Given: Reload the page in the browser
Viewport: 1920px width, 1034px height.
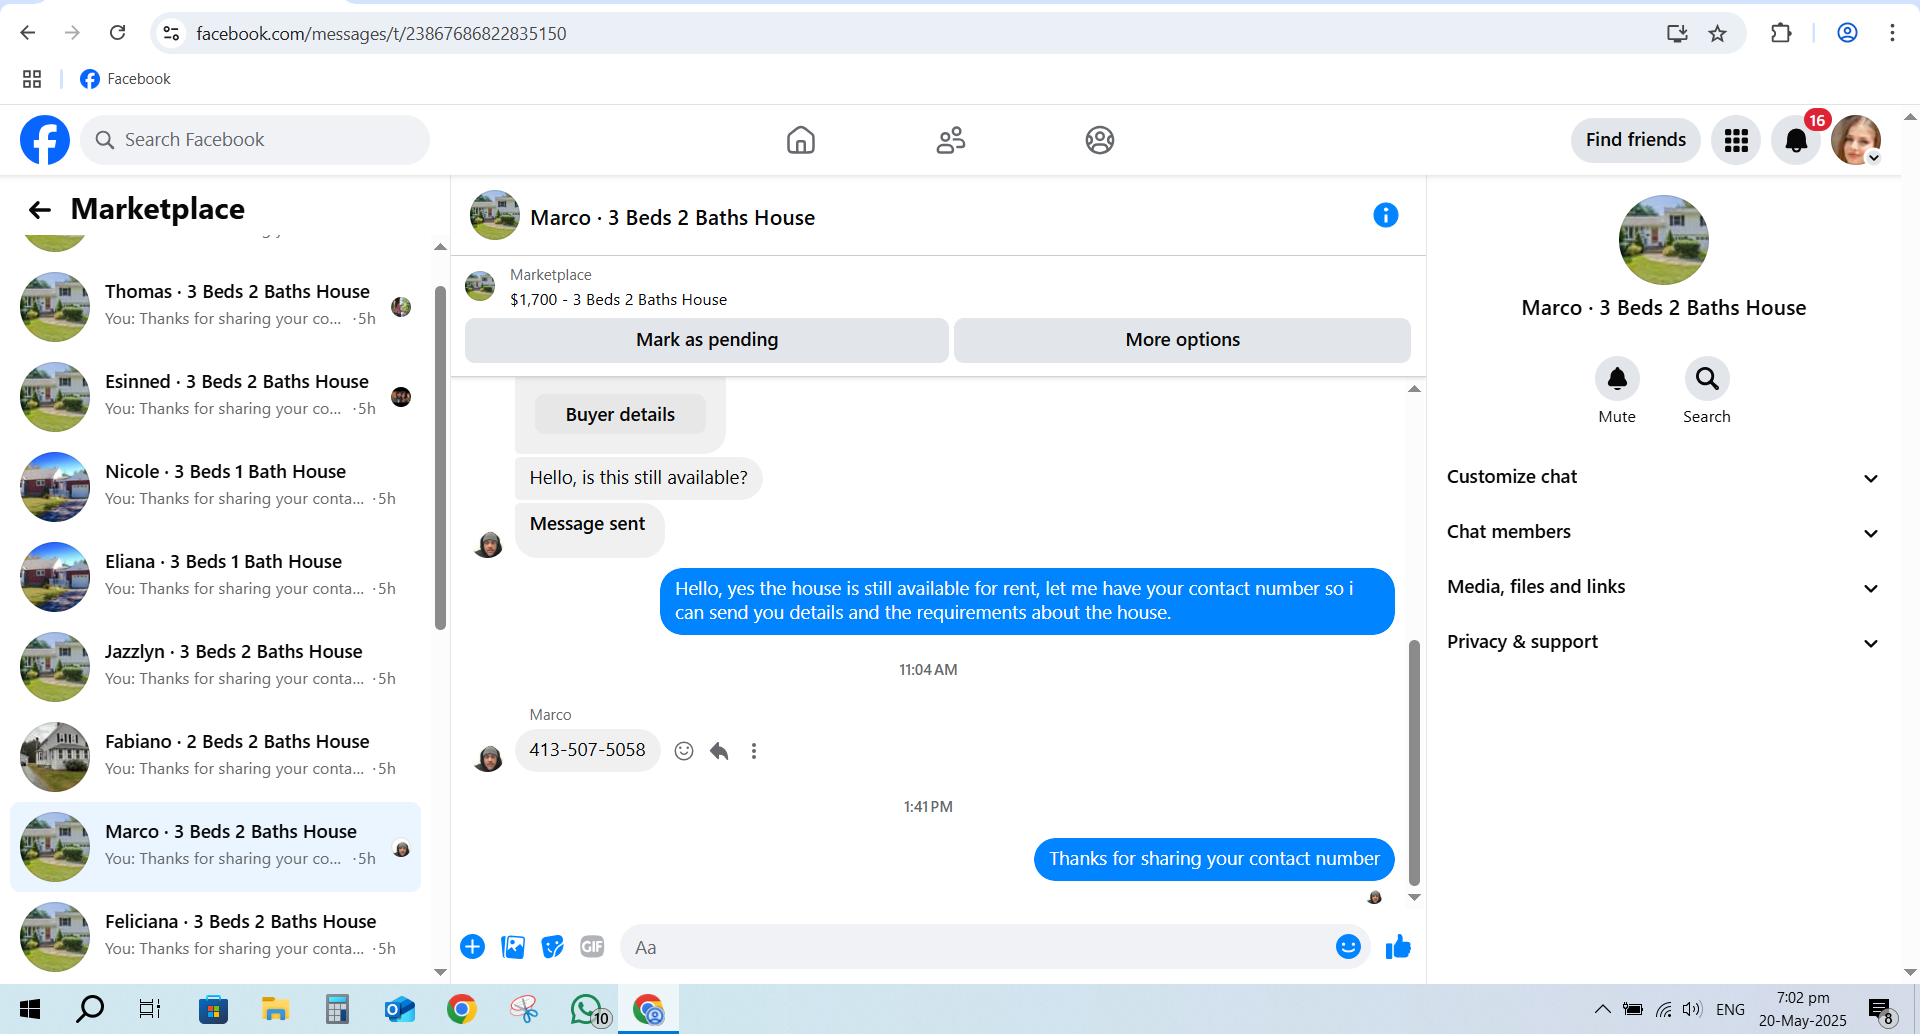Looking at the screenshot, I should point(118,33).
